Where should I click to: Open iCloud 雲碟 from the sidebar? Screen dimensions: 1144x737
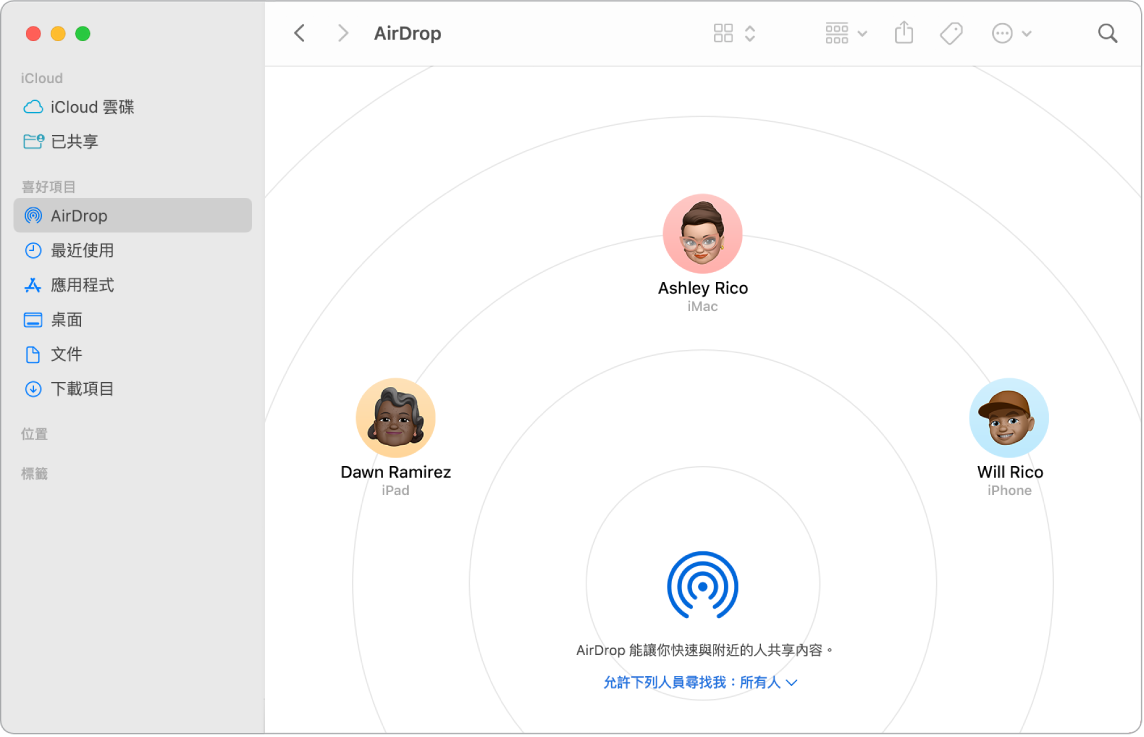tap(94, 107)
